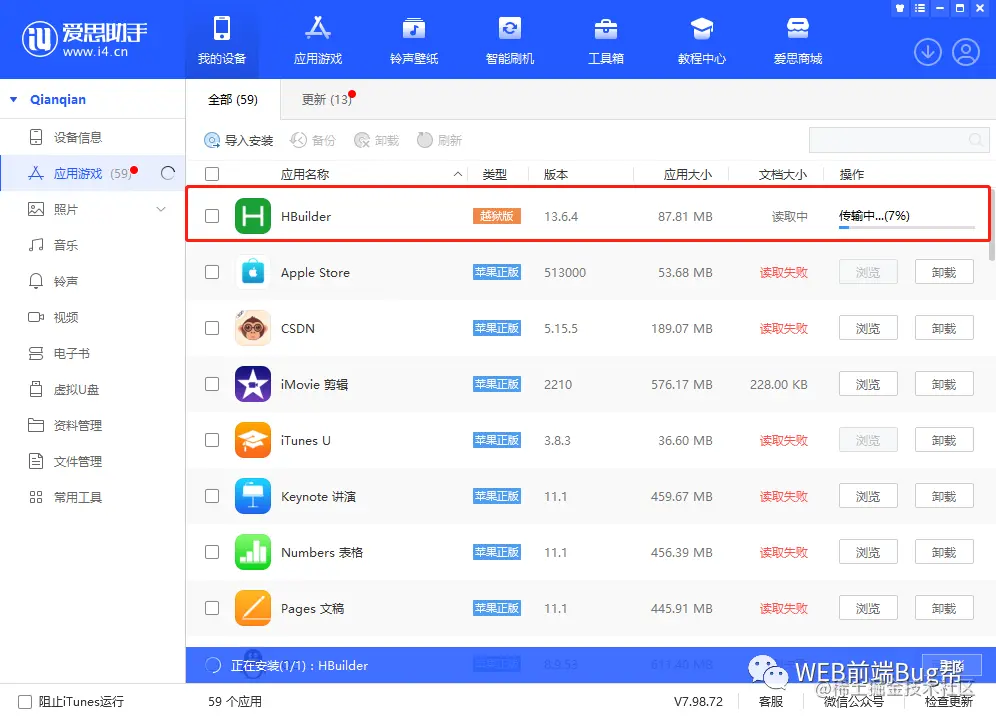Enable 阻止iTunes运行 checkbox
996x719 pixels.
(25, 702)
